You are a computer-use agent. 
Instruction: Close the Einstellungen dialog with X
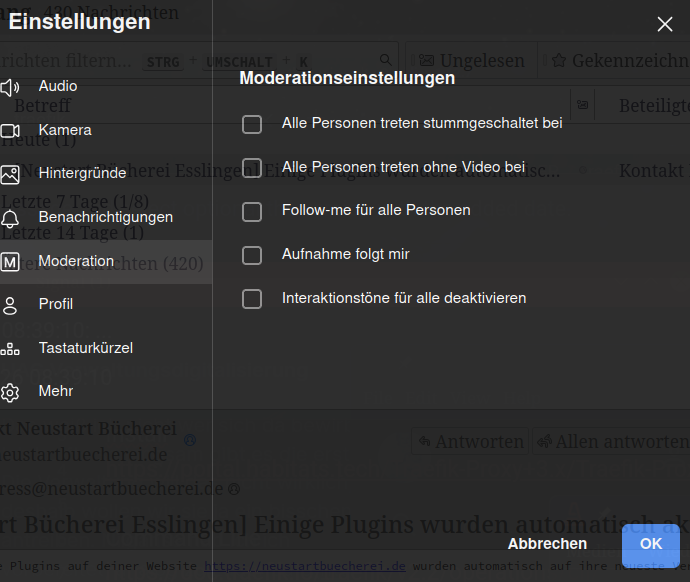click(664, 25)
